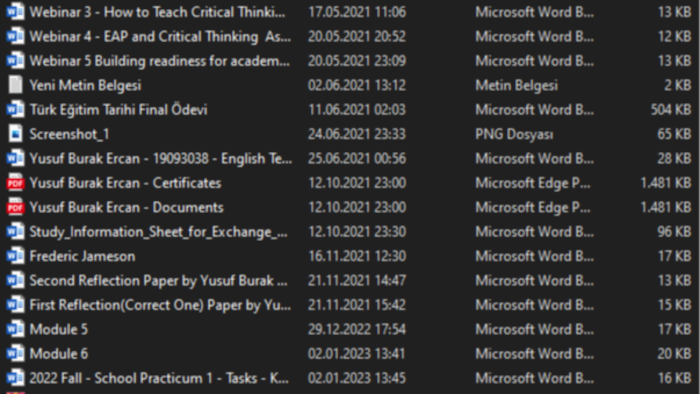Select the Yeni Metin Belgesi file name

point(85,85)
